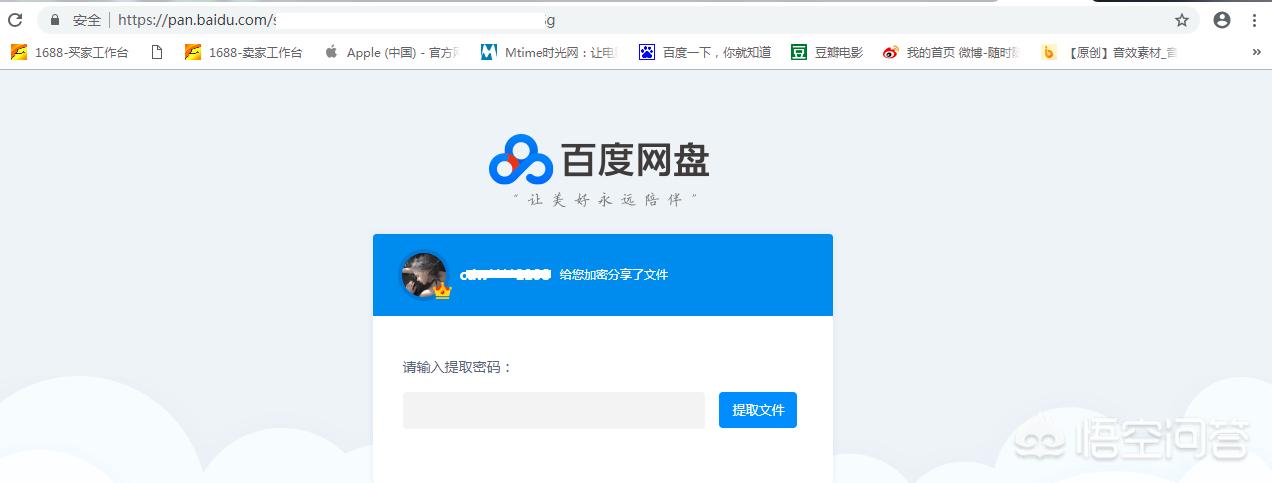Screen dimensions: 1272x483
Task: Open the 我的首页 微博 bookmark
Action: pyautogui.click(x=951, y=52)
